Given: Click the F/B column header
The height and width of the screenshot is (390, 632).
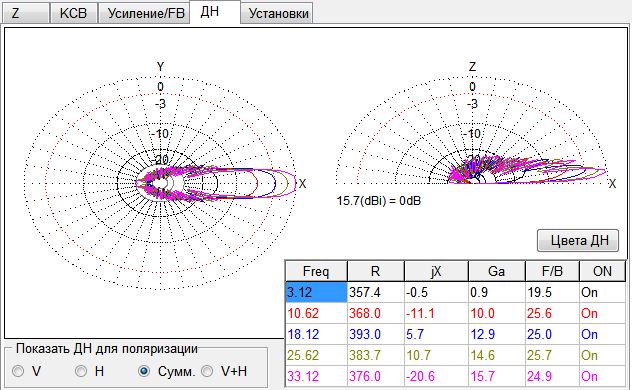Looking at the screenshot, I should 552,271.
